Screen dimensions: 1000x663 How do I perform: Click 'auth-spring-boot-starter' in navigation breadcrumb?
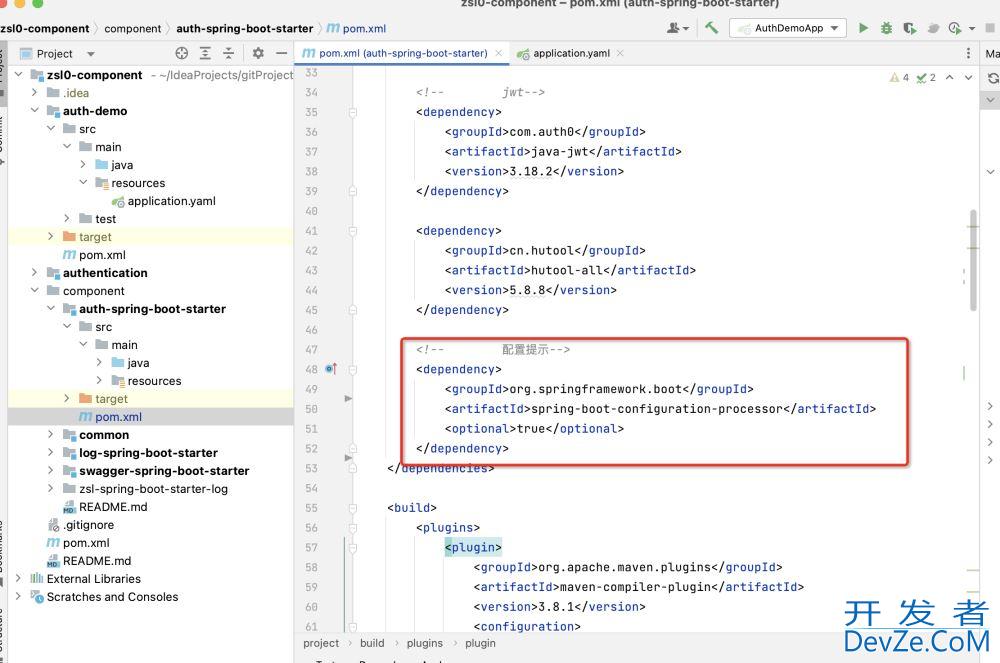click(244, 28)
